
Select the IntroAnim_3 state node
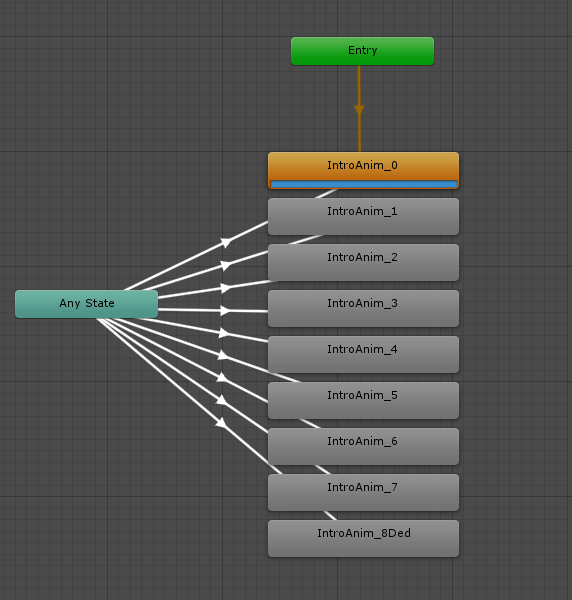(x=363, y=308)
